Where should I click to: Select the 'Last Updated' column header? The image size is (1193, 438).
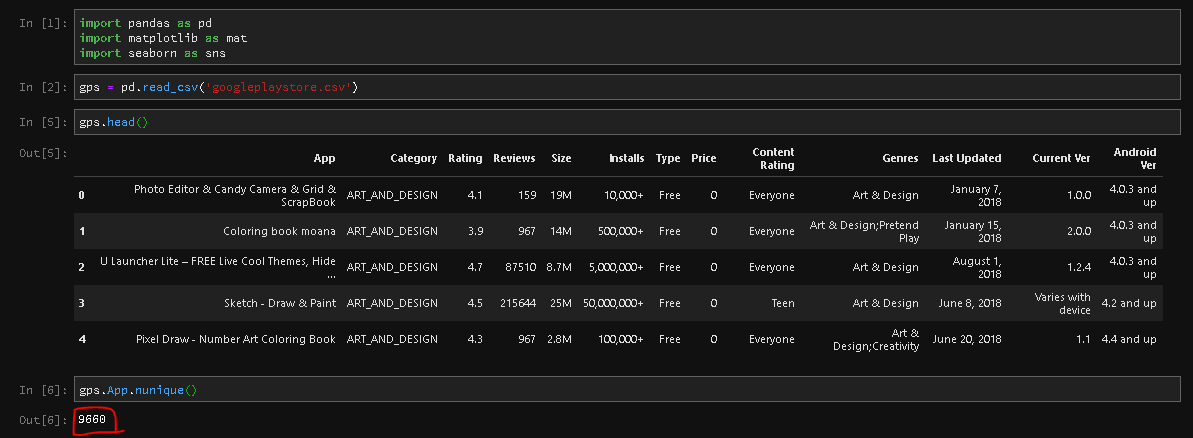[x=966, y=158]
